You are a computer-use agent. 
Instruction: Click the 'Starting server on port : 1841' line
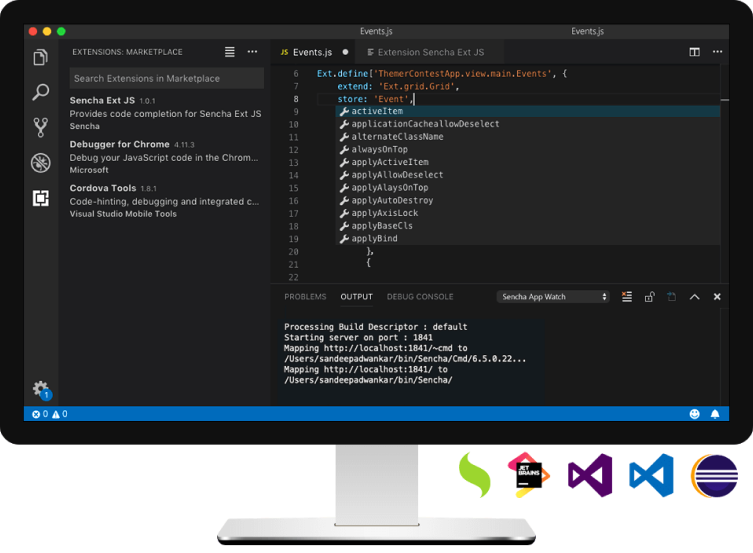(358, 337)
